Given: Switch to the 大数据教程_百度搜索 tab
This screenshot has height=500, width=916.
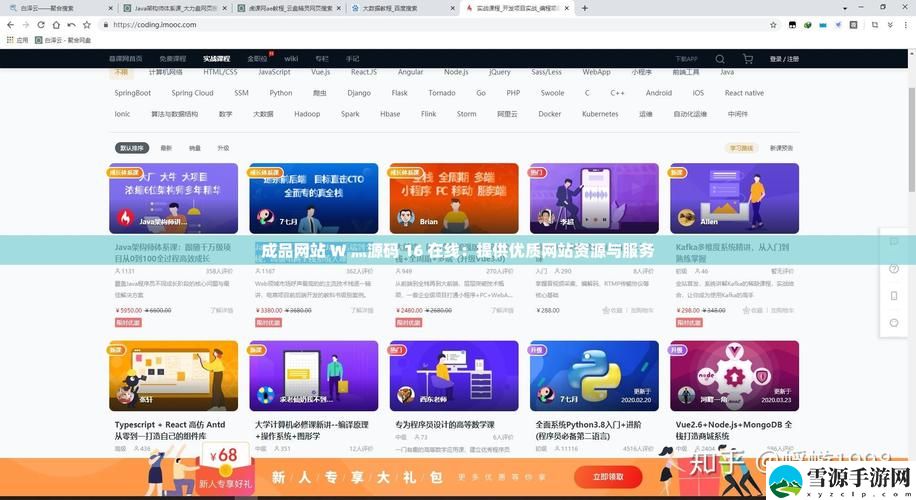Looking at the screenshot, I should pos(403,8).
